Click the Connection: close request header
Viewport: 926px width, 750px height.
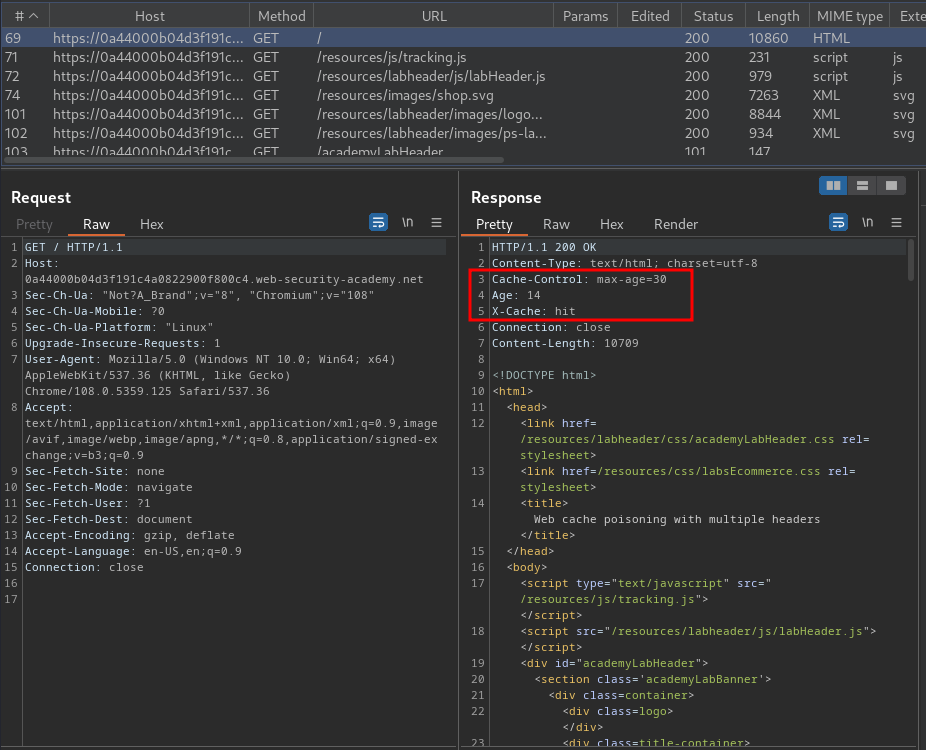pyautogui.click(x=84, y=567)
